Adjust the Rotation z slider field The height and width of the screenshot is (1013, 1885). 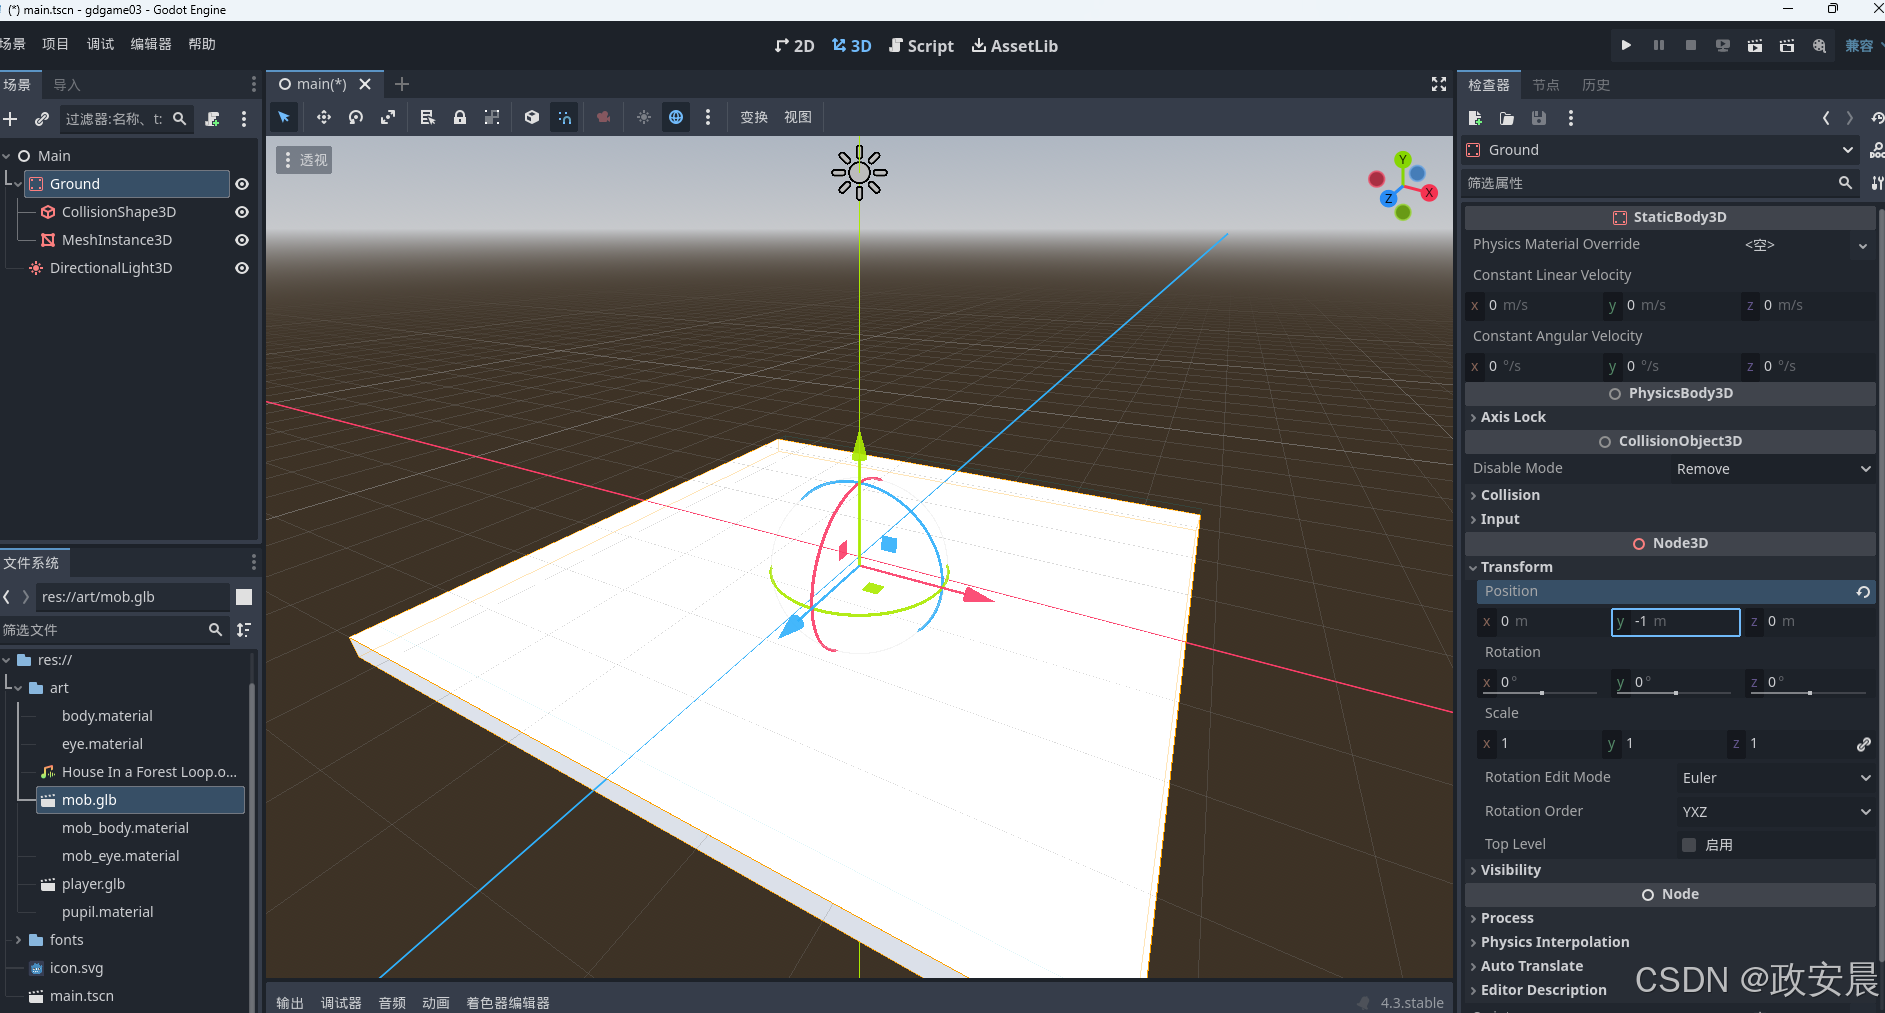point(1807,682)
